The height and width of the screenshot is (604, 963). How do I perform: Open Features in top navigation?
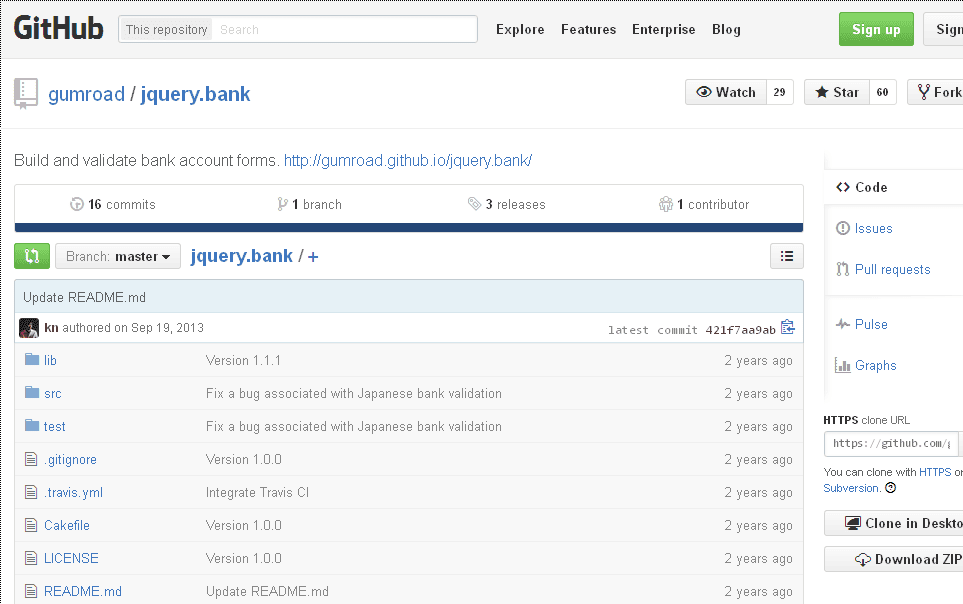click(x=588, y=29)
